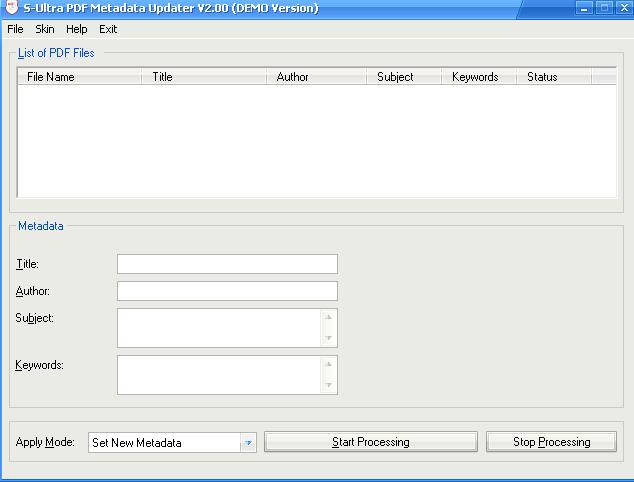Open the File menu
634x482 pixels.
(15, 29)
